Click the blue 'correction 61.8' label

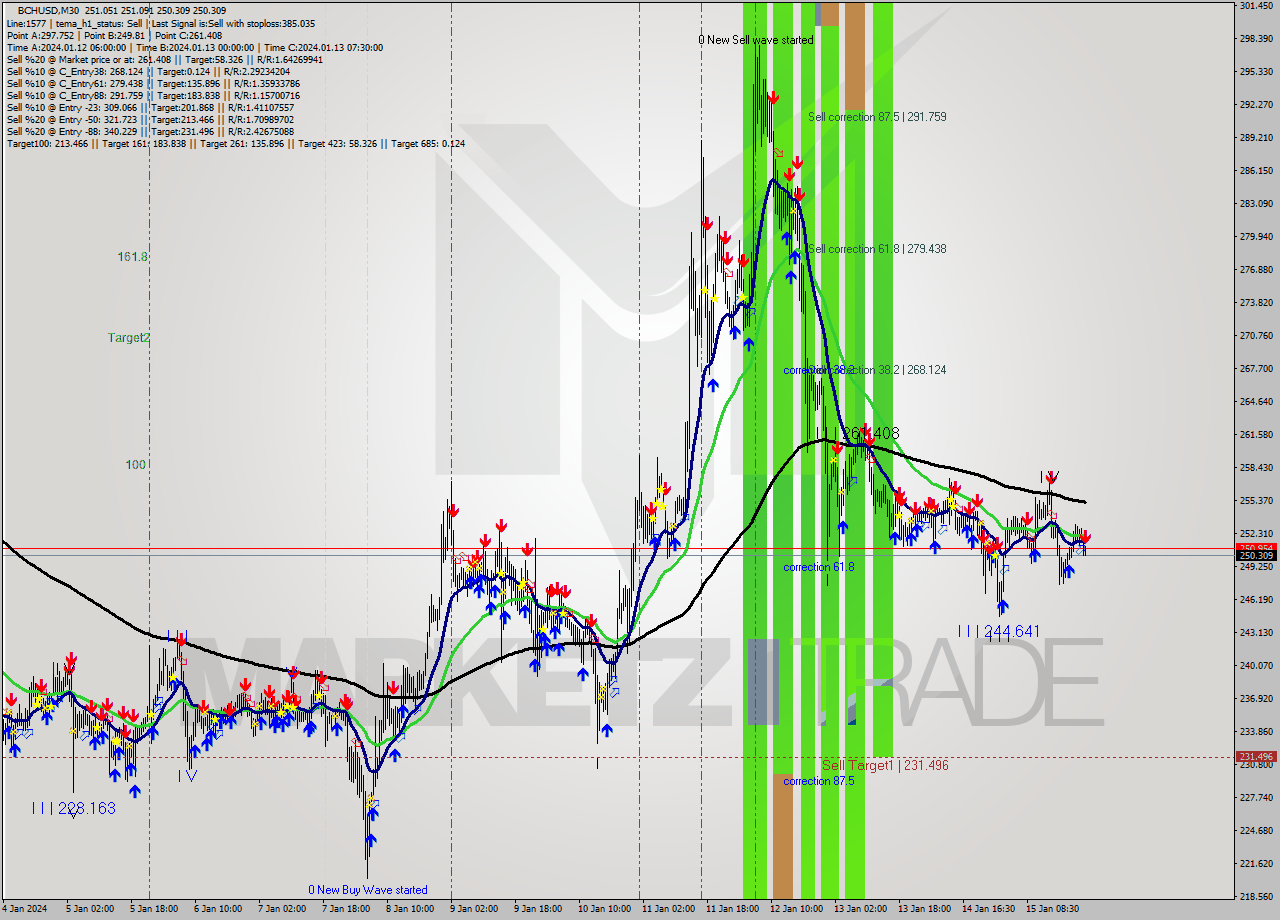(x=819, y=567)
